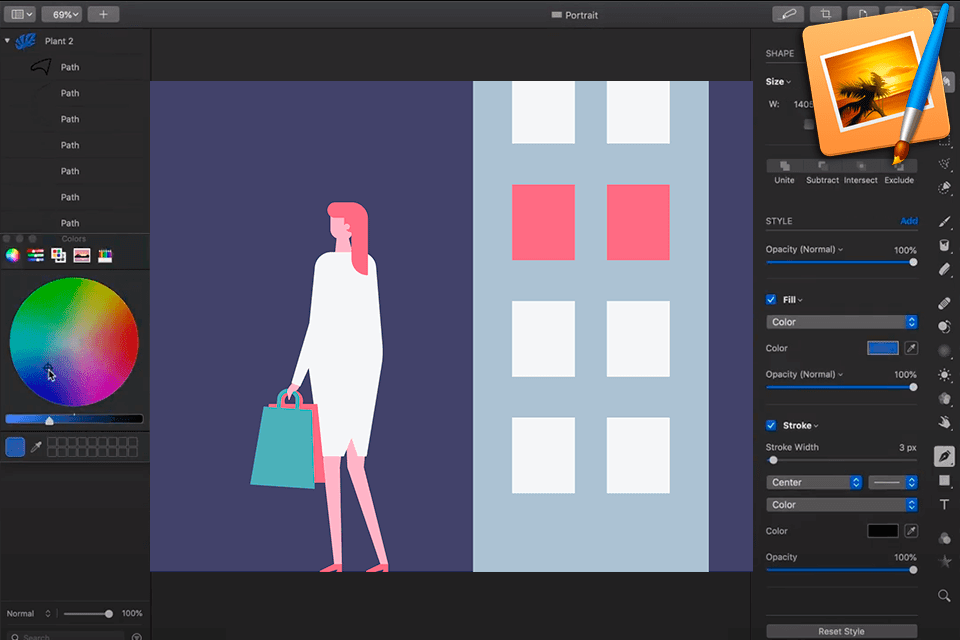Click the empty saved swatches grid

tap(92, 447)
